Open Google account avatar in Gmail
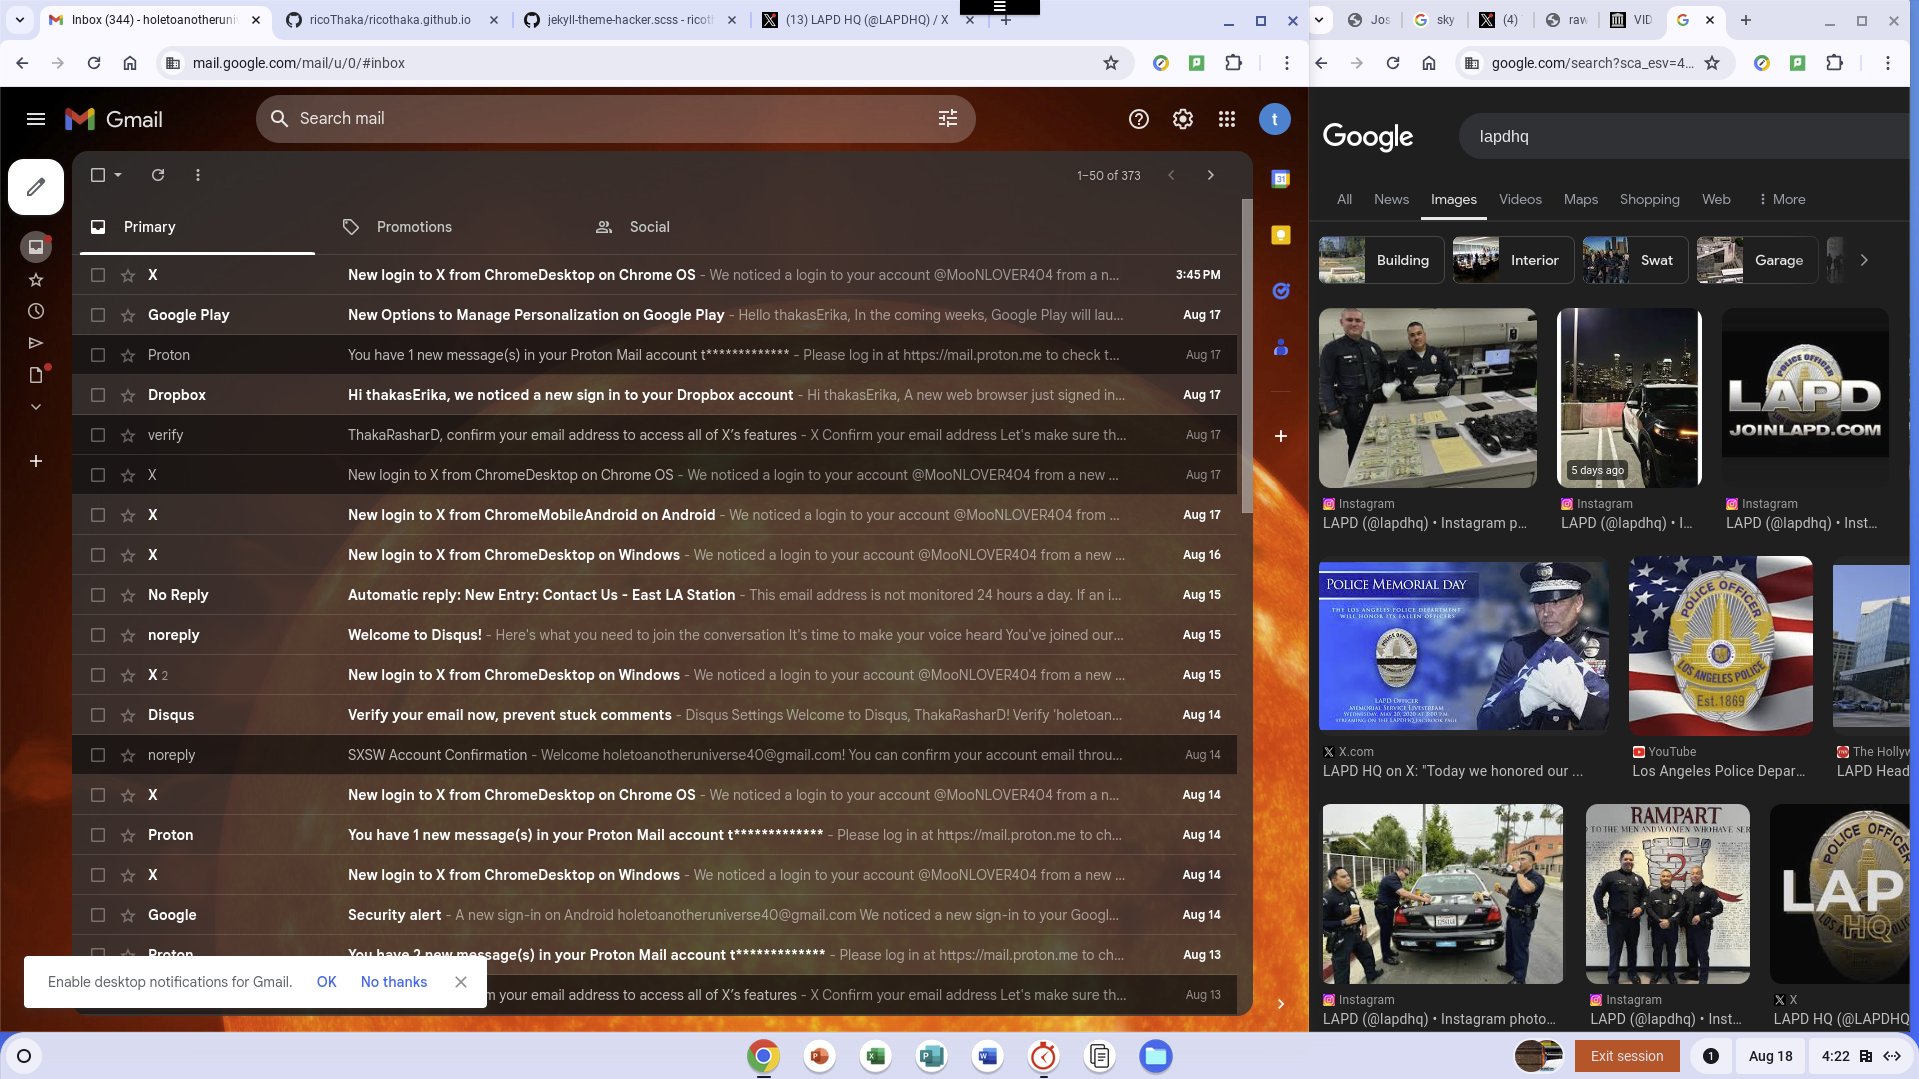1919x1079 pixels. pos(1274,119)
